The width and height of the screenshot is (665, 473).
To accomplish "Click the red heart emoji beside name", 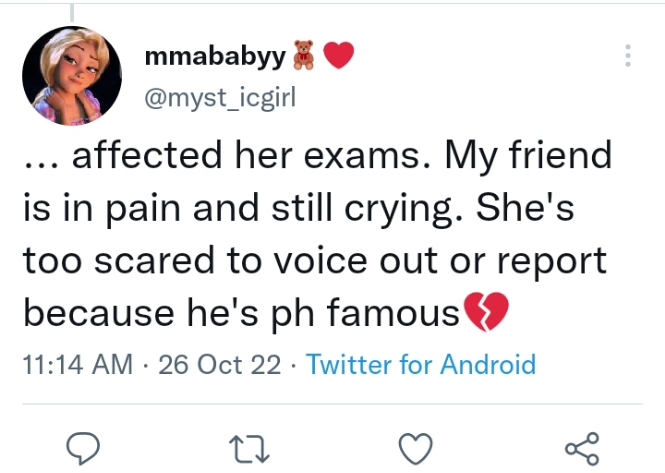I will click(x=339, y=56).
